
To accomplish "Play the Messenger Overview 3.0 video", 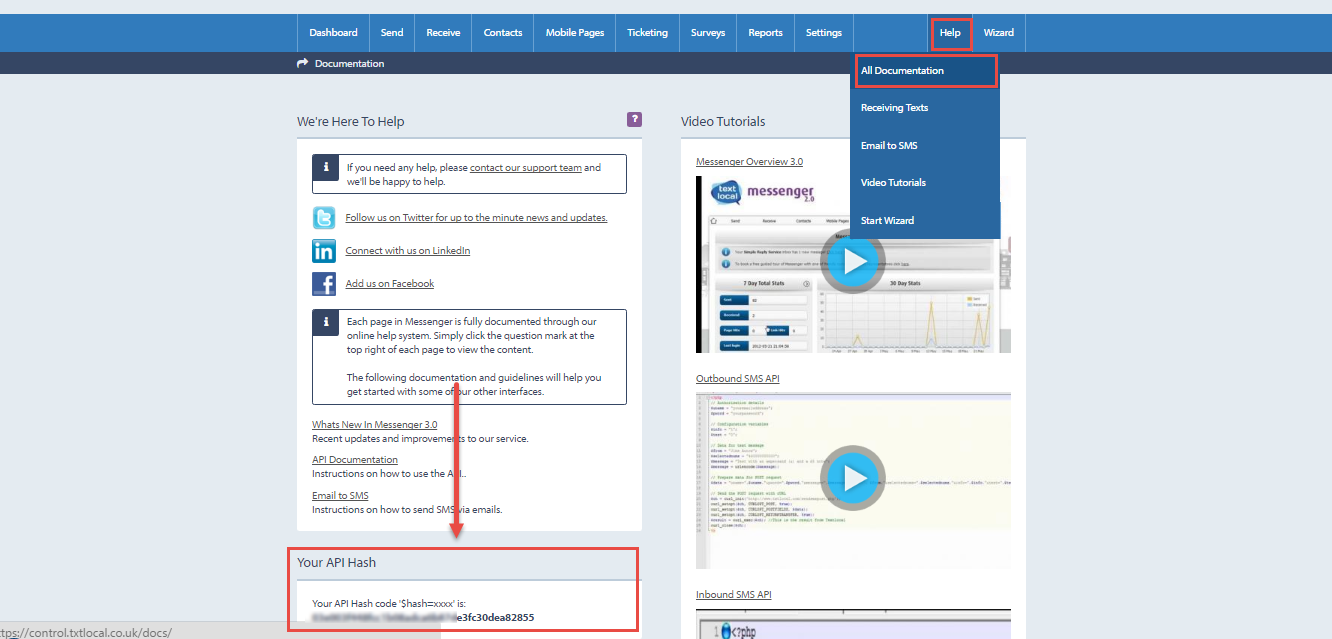I will click(853, 262).
